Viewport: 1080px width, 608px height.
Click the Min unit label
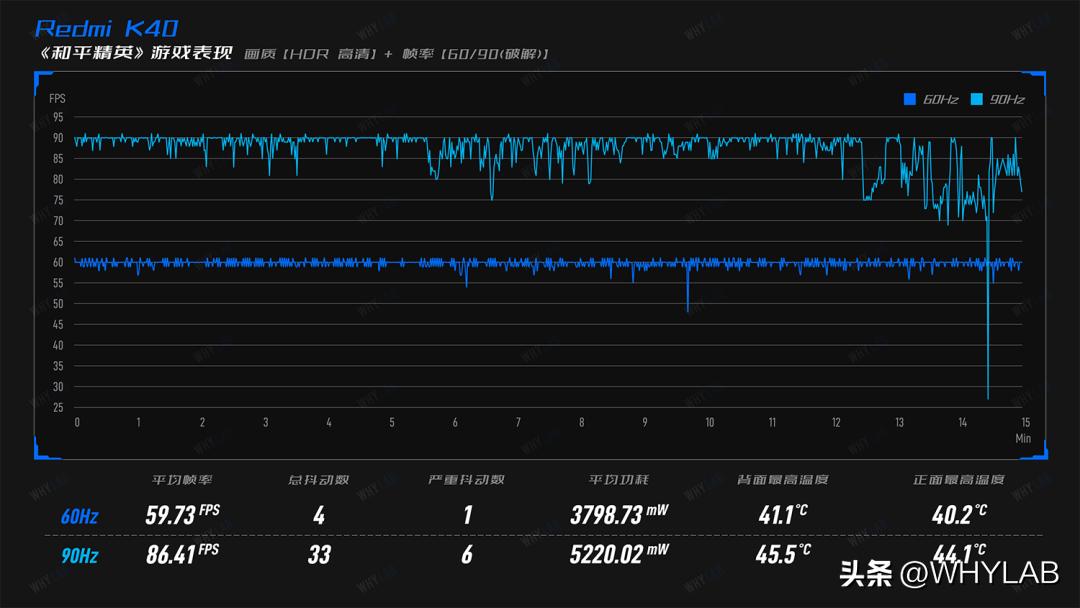click(1023, 438)
